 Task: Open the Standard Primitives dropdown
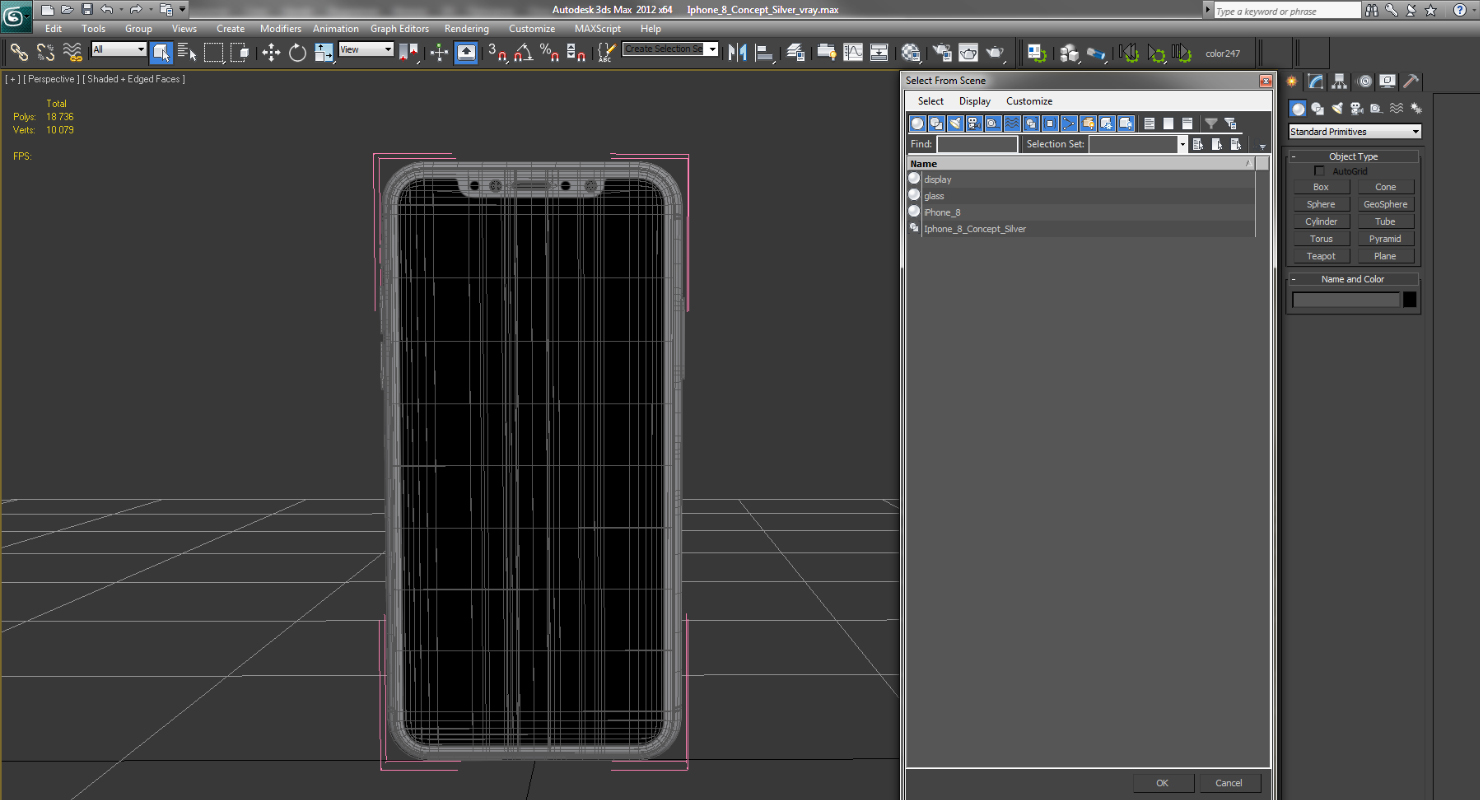coord(1354,132)
